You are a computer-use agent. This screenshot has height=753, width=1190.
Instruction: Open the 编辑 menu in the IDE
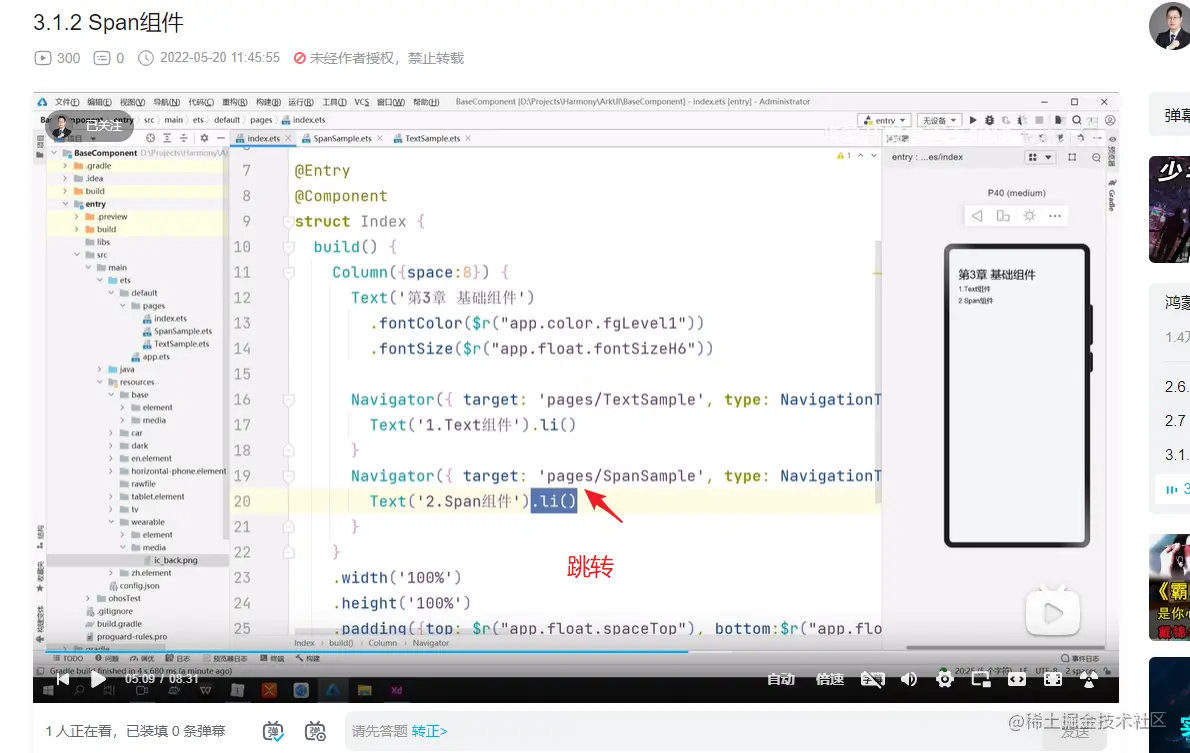point(99,102)
